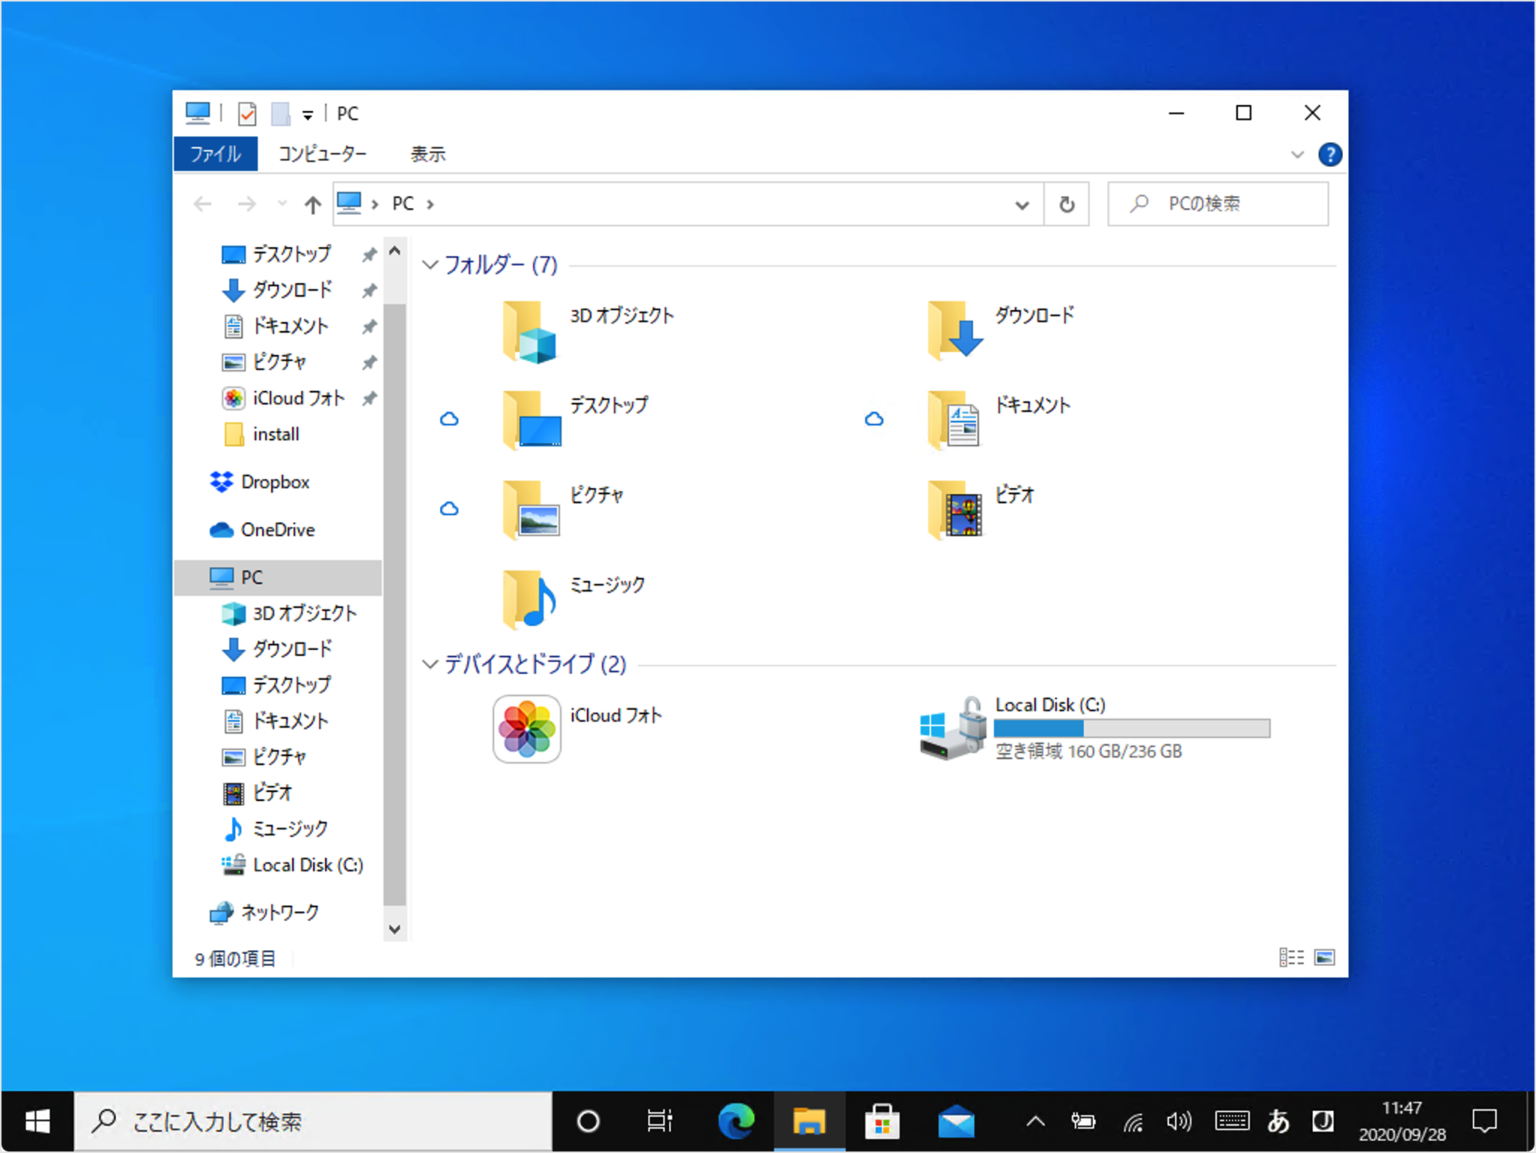1536x1153 pixels.
Task: Unpin iCloud フォト from quick access
Action: coord(369,397)
